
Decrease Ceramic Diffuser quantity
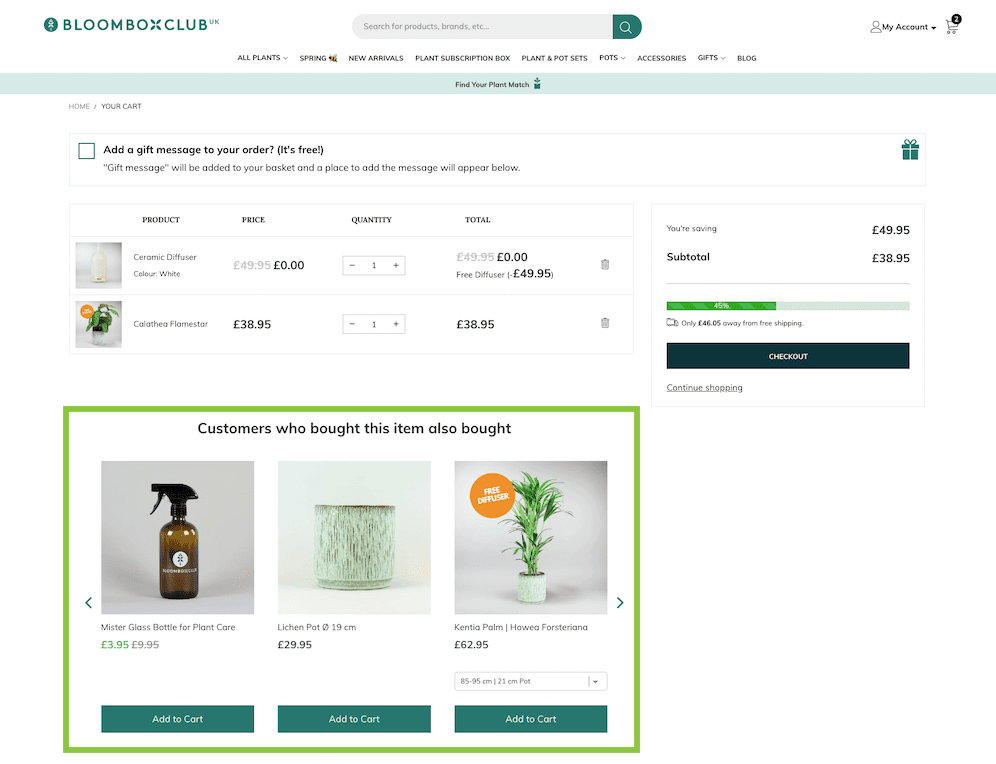[x=353, y=265]
